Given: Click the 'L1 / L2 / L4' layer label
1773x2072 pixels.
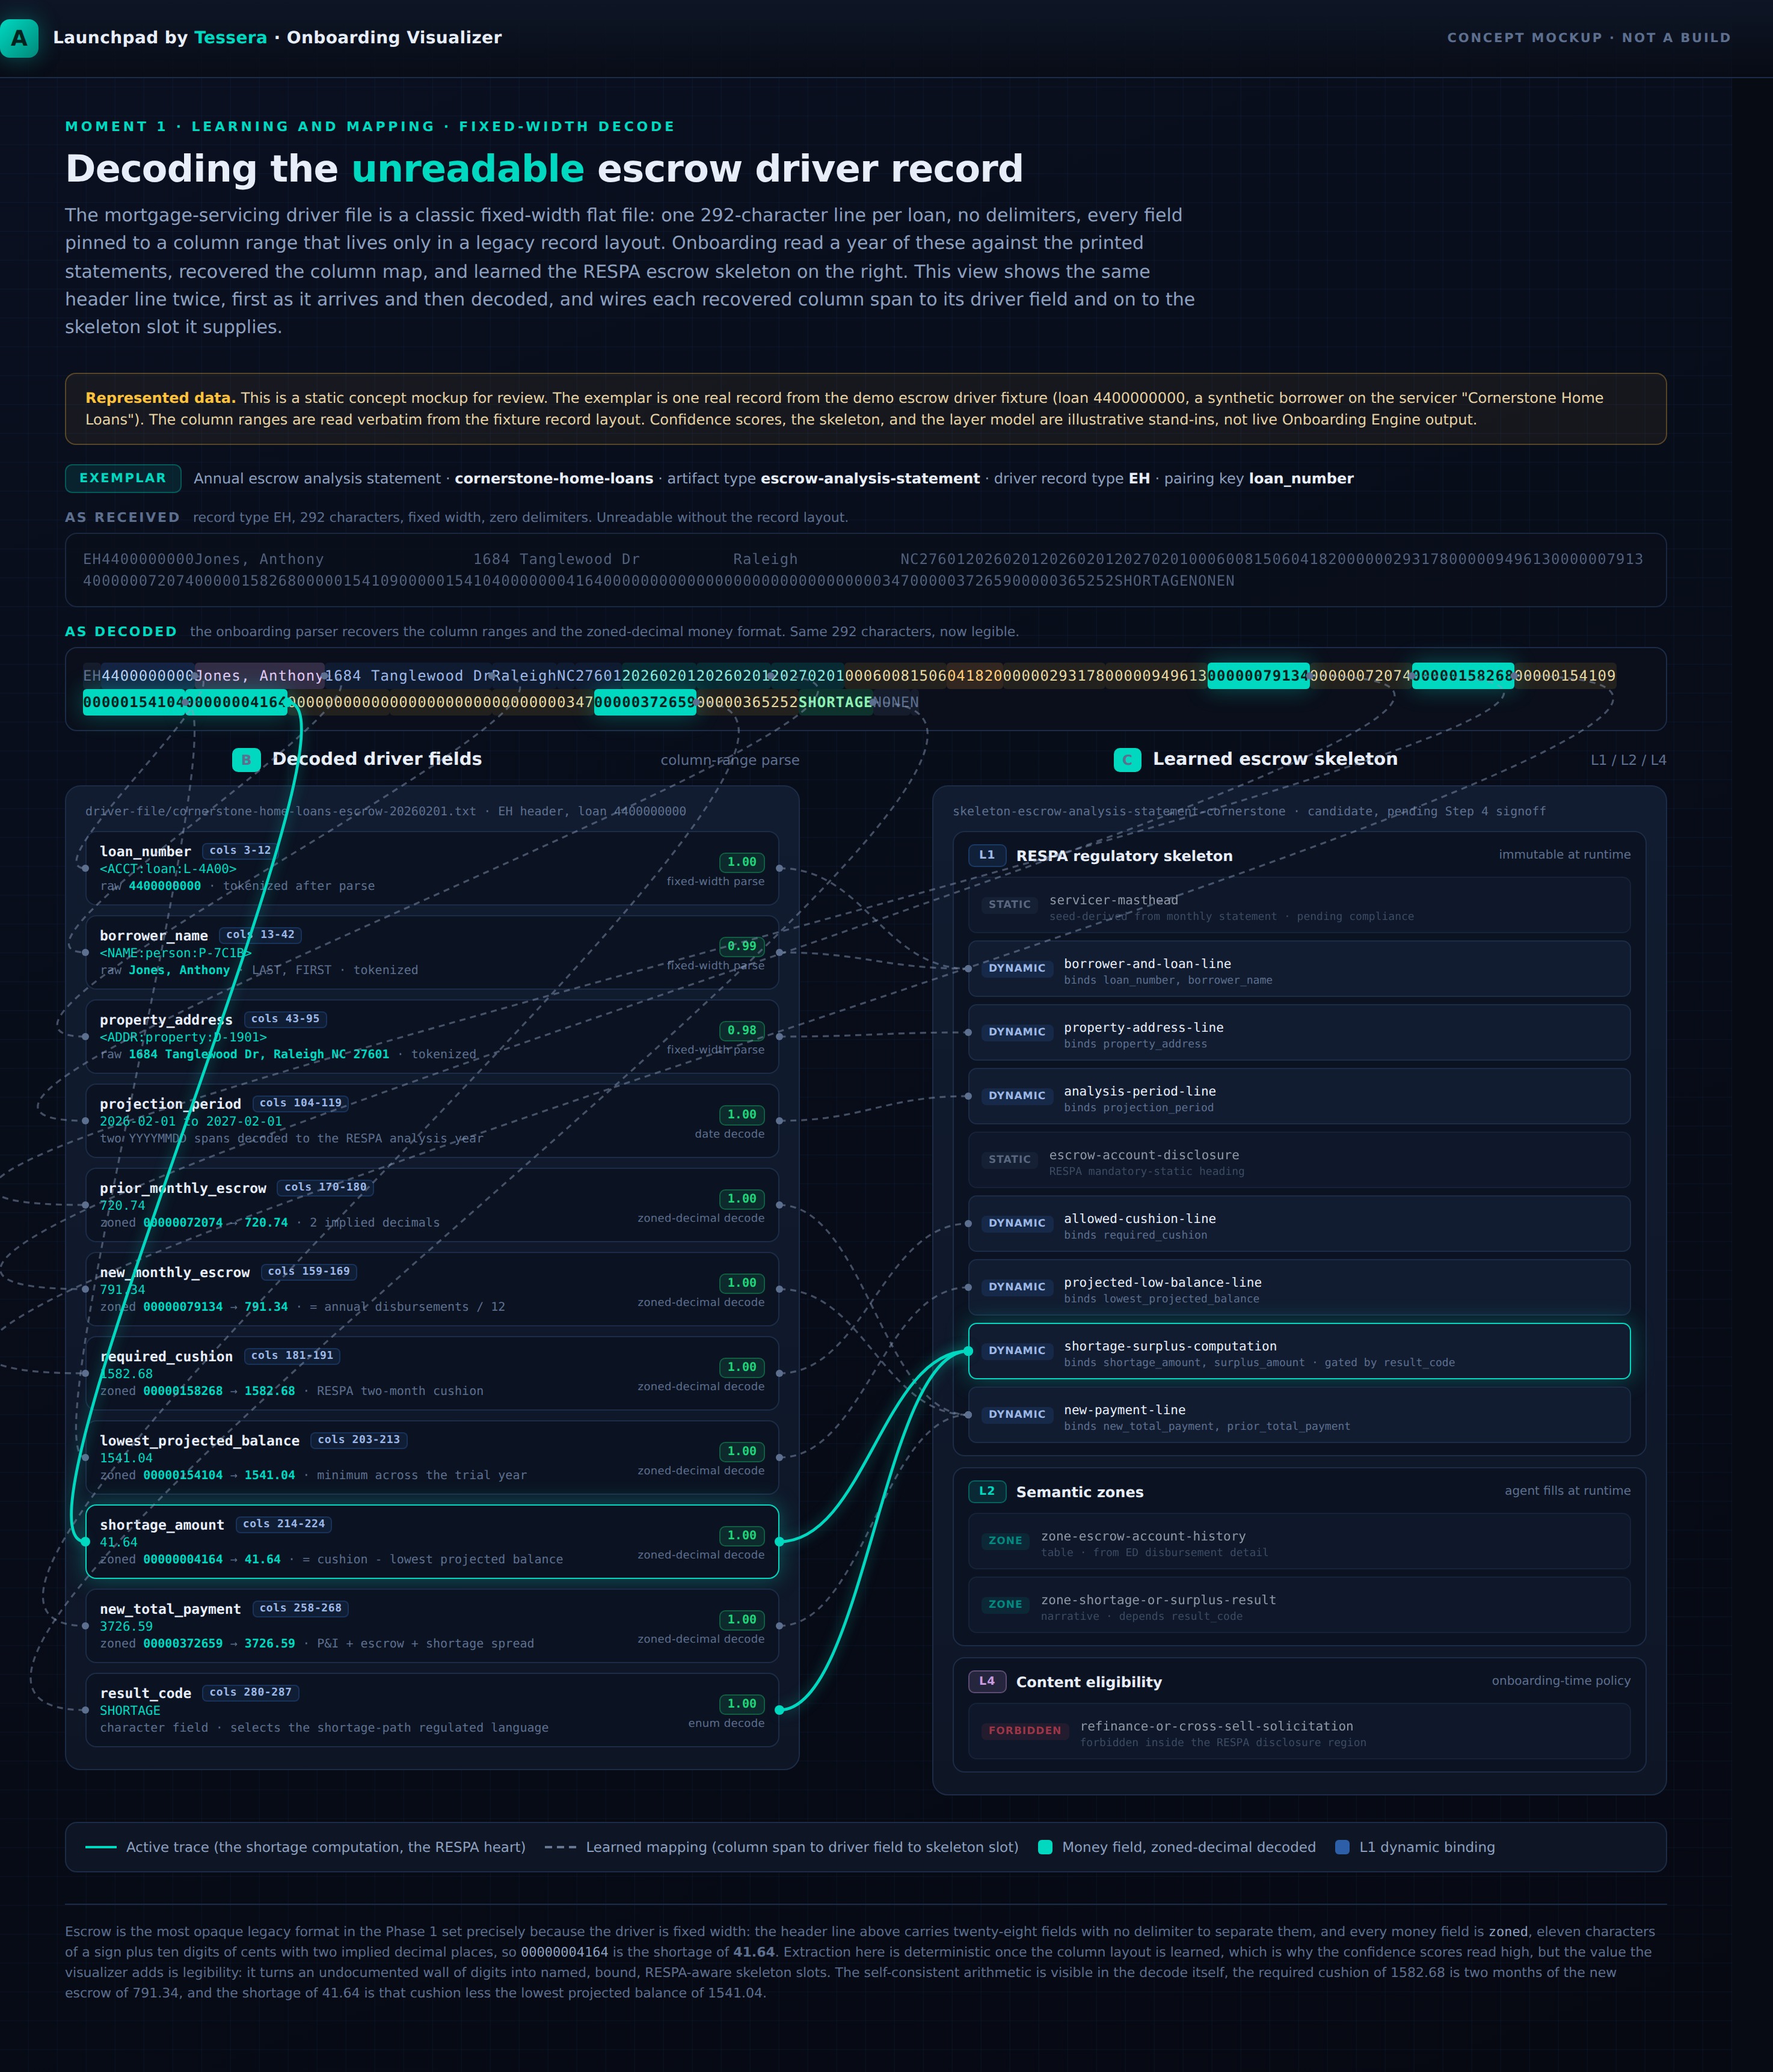Looking at the screenshot, I should point(1628,760).
